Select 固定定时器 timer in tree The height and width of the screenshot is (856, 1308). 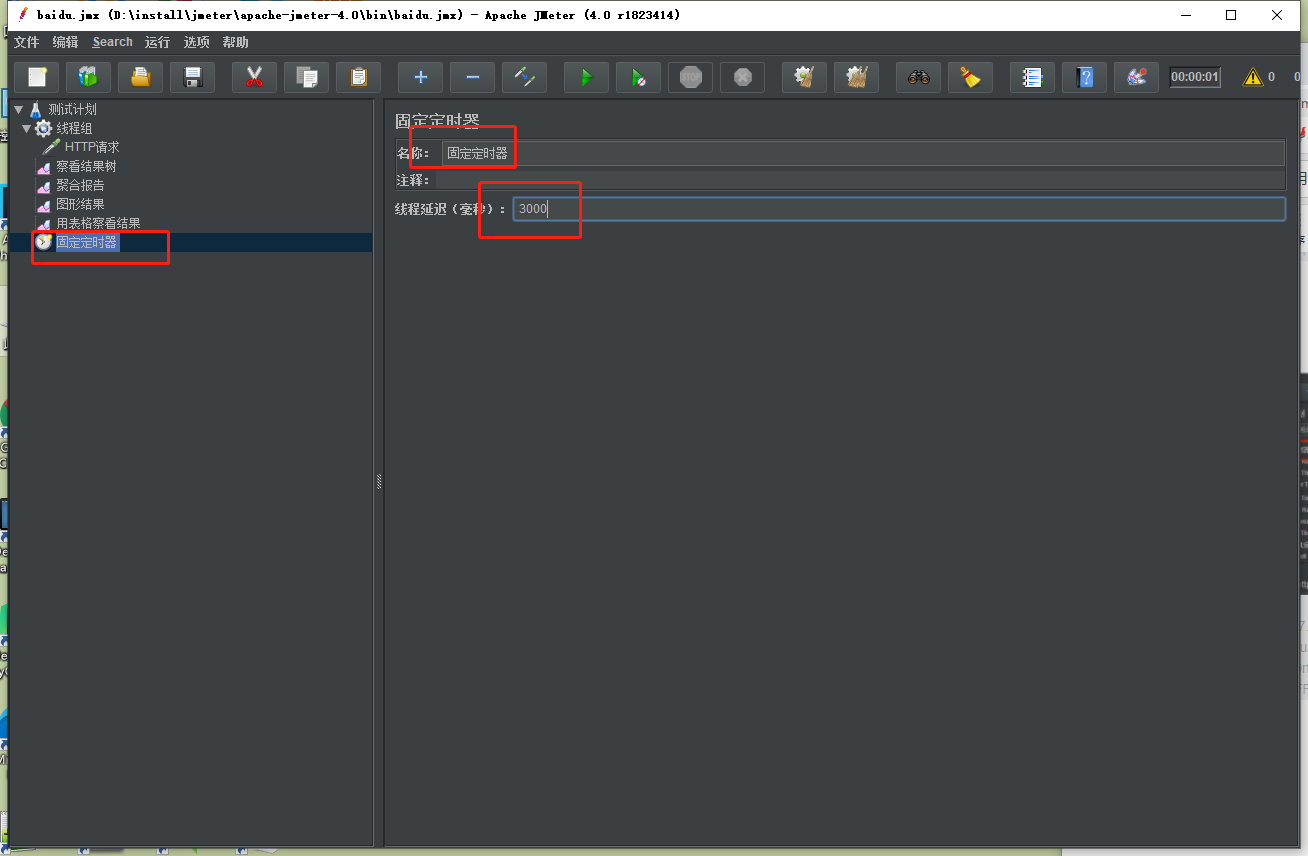pos(86,242)
